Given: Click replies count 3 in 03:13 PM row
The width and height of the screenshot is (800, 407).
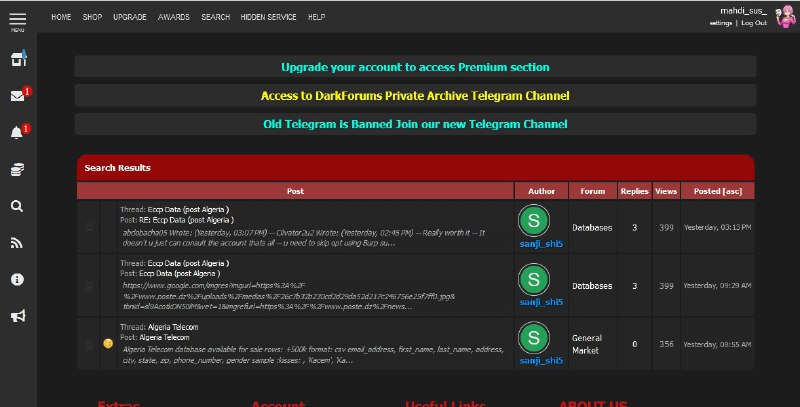Looking at the screenshot, I should (635, 227).
